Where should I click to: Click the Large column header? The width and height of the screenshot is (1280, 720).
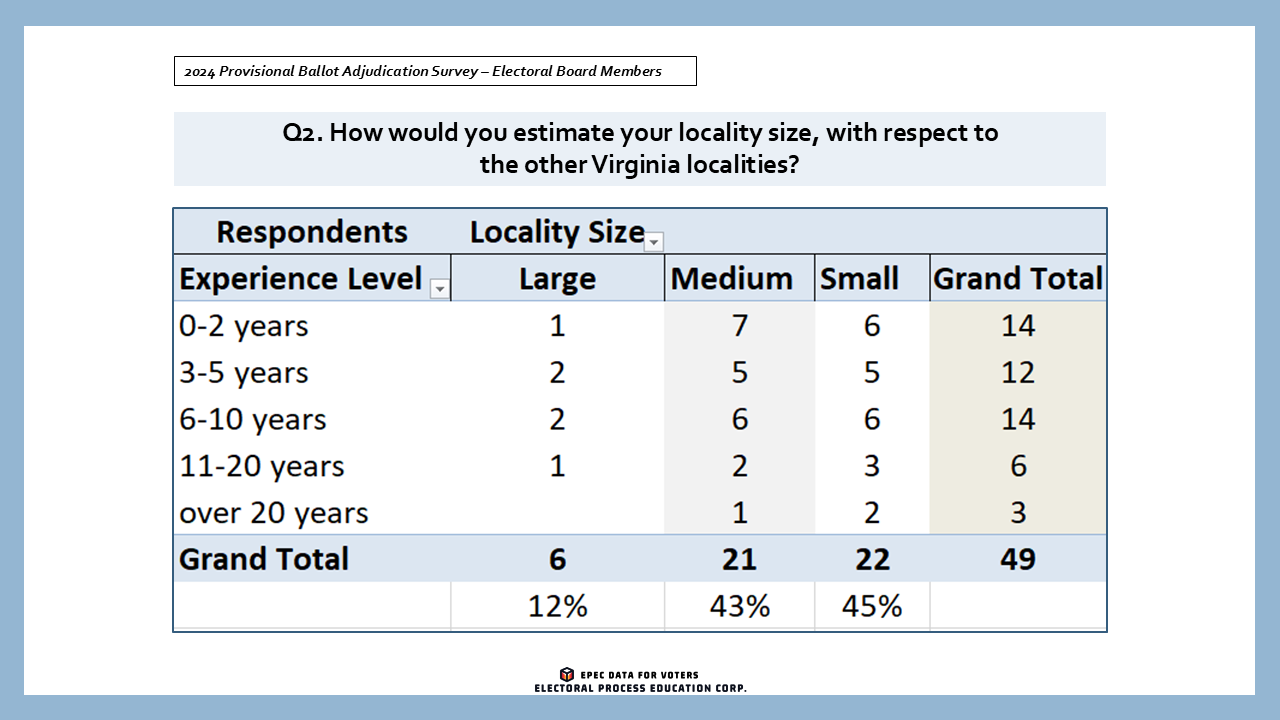(x=557, y=278)
